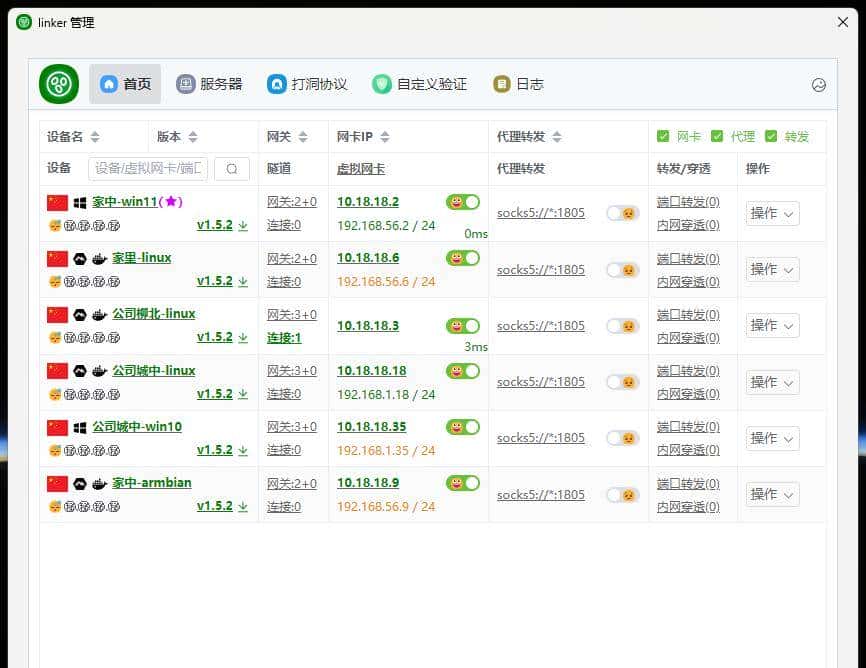Open the 日志 tab
The image size is (866, 668).
tap(519, 84)
